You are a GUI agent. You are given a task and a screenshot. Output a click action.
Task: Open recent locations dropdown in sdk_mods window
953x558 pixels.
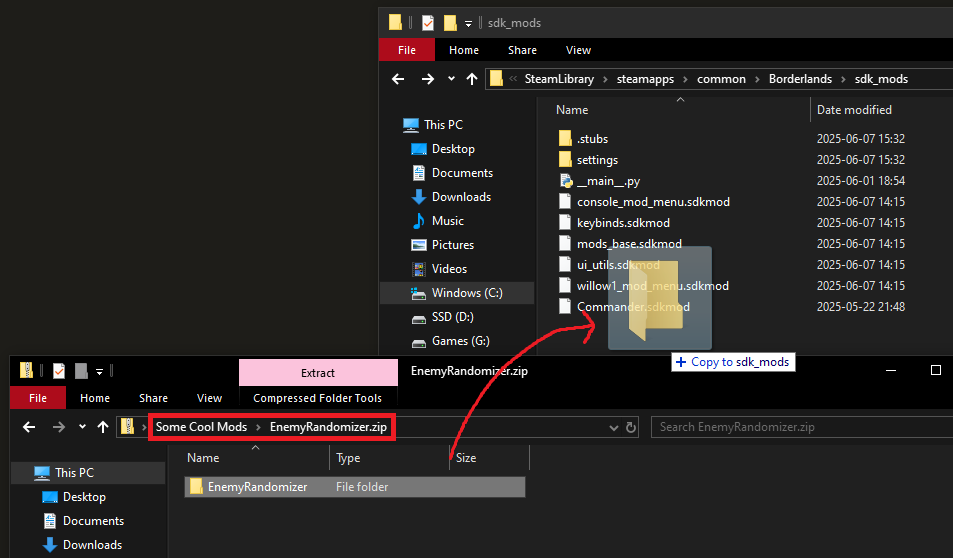click(451, 79)
